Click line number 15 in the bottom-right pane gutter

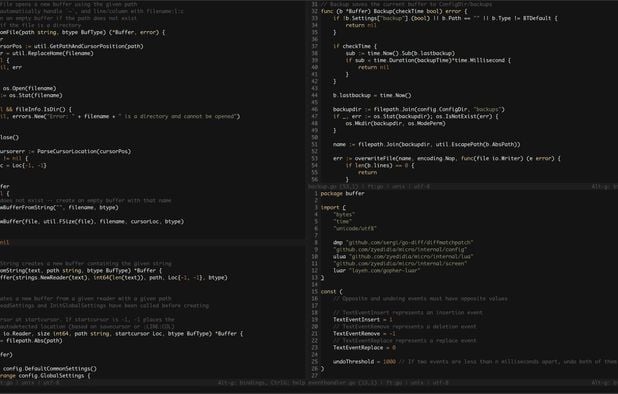point(315,292)
